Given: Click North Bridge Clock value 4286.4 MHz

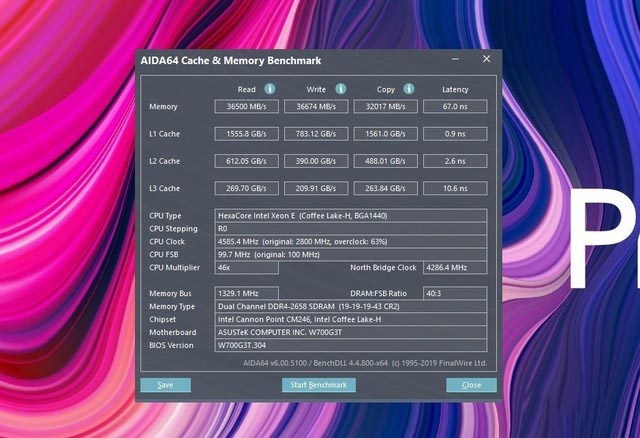Looking at the screenshot, I should (455, 268).
